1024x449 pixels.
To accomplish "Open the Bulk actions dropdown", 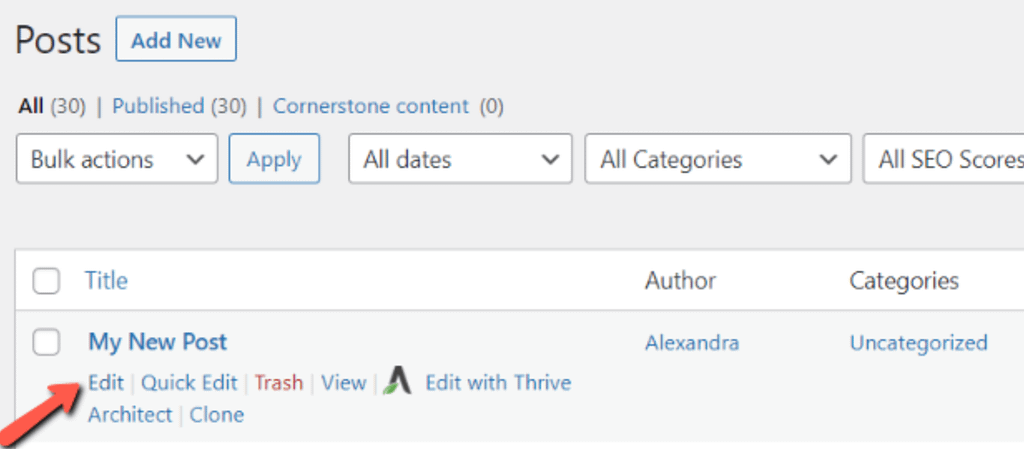I will pyautogui.click(x=117, y=159).
